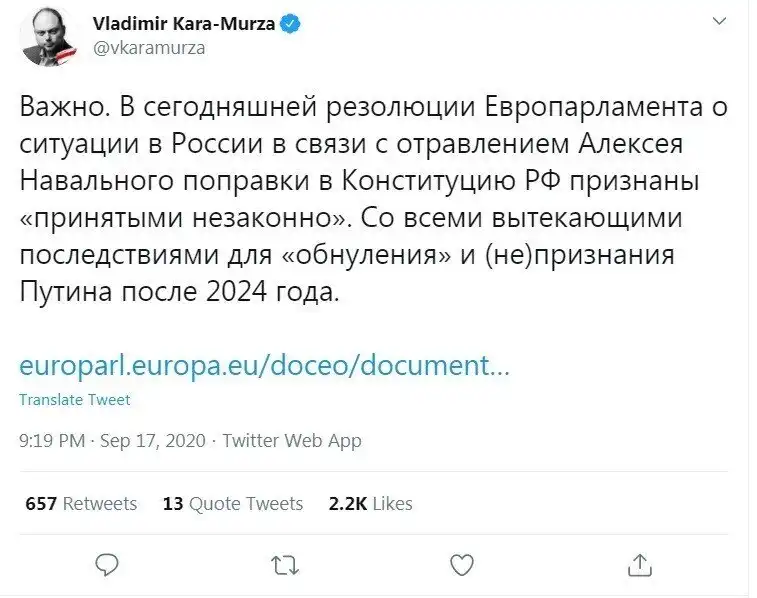Image resolution: width=757 pixels, height=598 pixels.
Task: Show the 2.2K Likes list
Action: [x=370, y=504]
